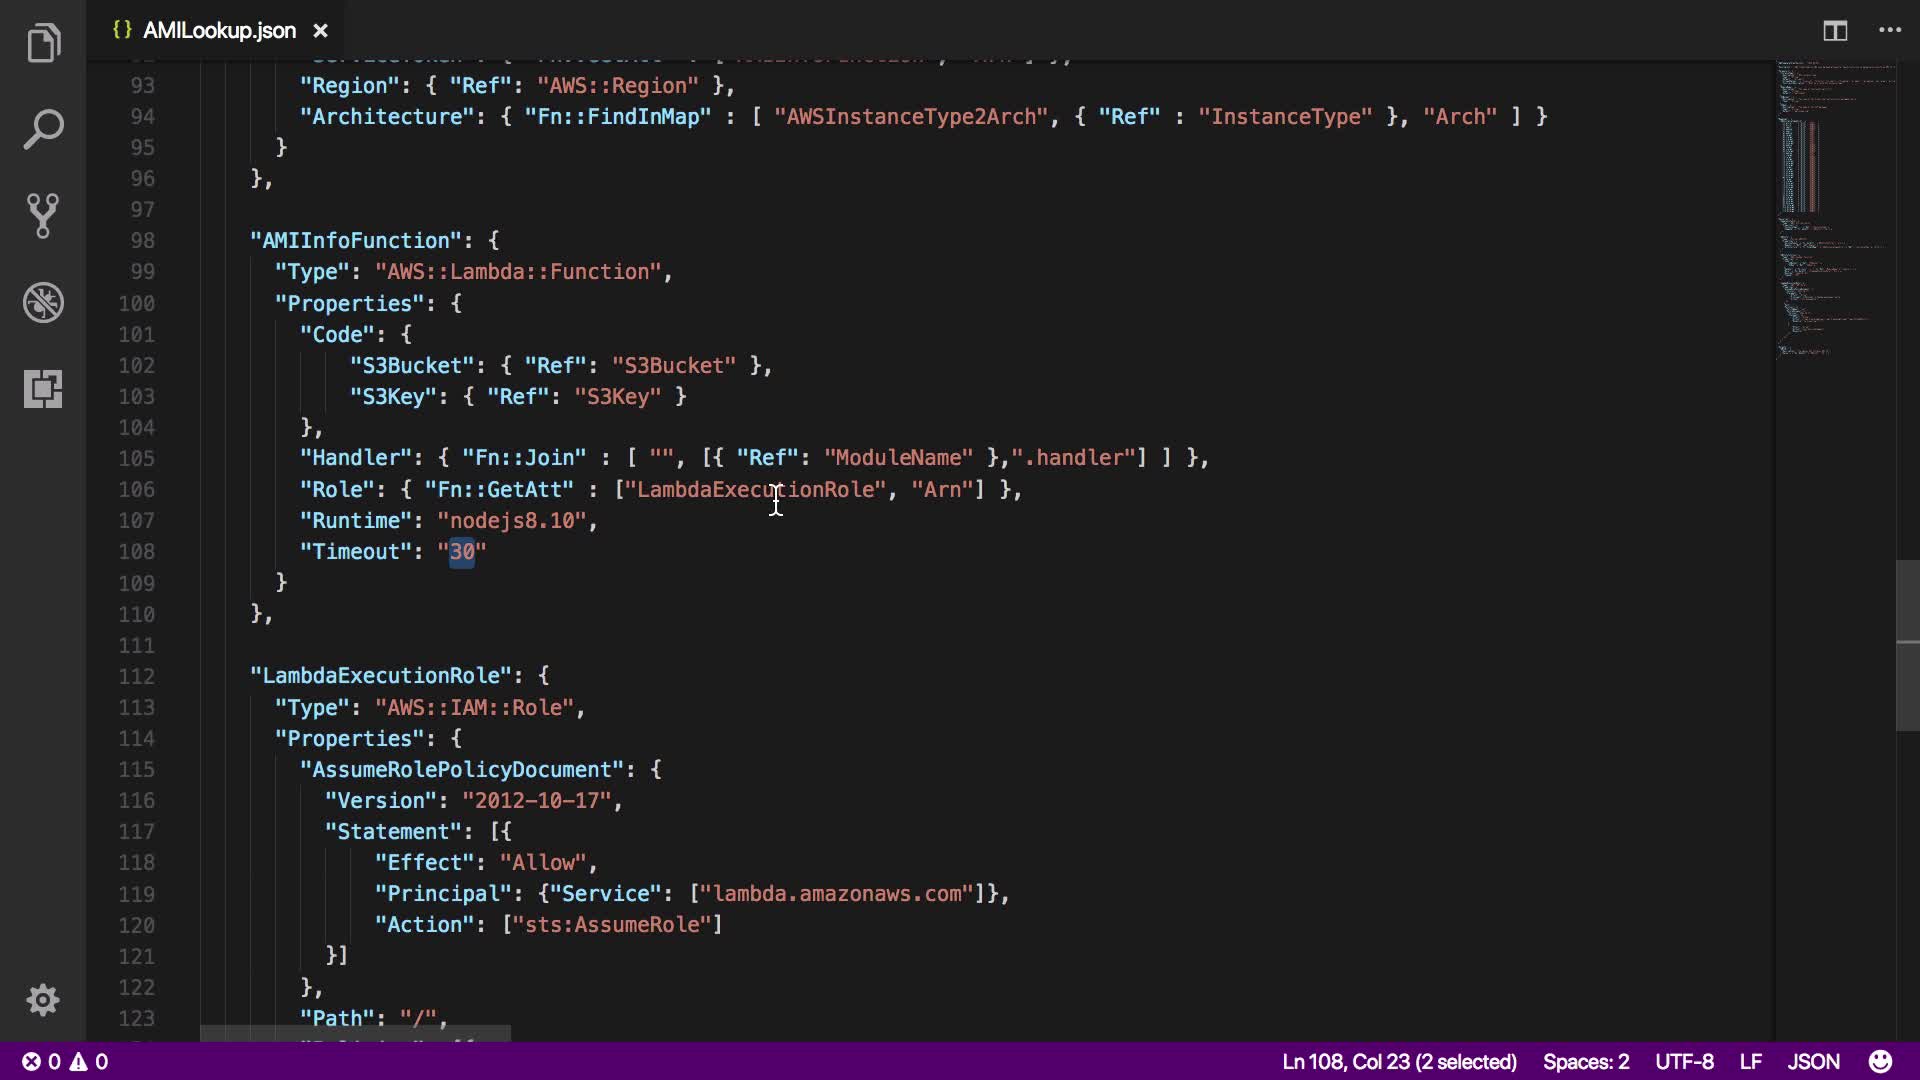This screenshot has width=1920, height=1080.
Task: Open the Source Control view
Action: 43,216
